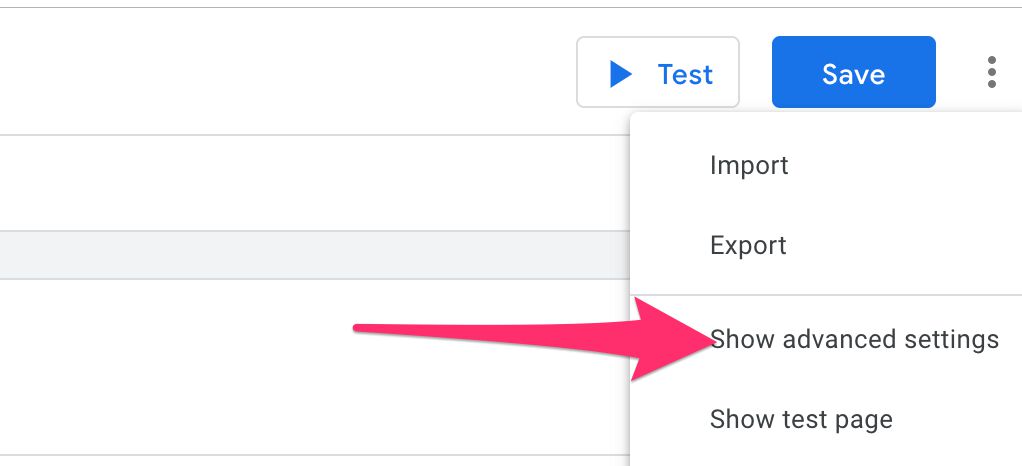Image resolution: width=1022 pixels, height=466 pixels.
Task: Click the blue Save button
Action: [854, 72]
